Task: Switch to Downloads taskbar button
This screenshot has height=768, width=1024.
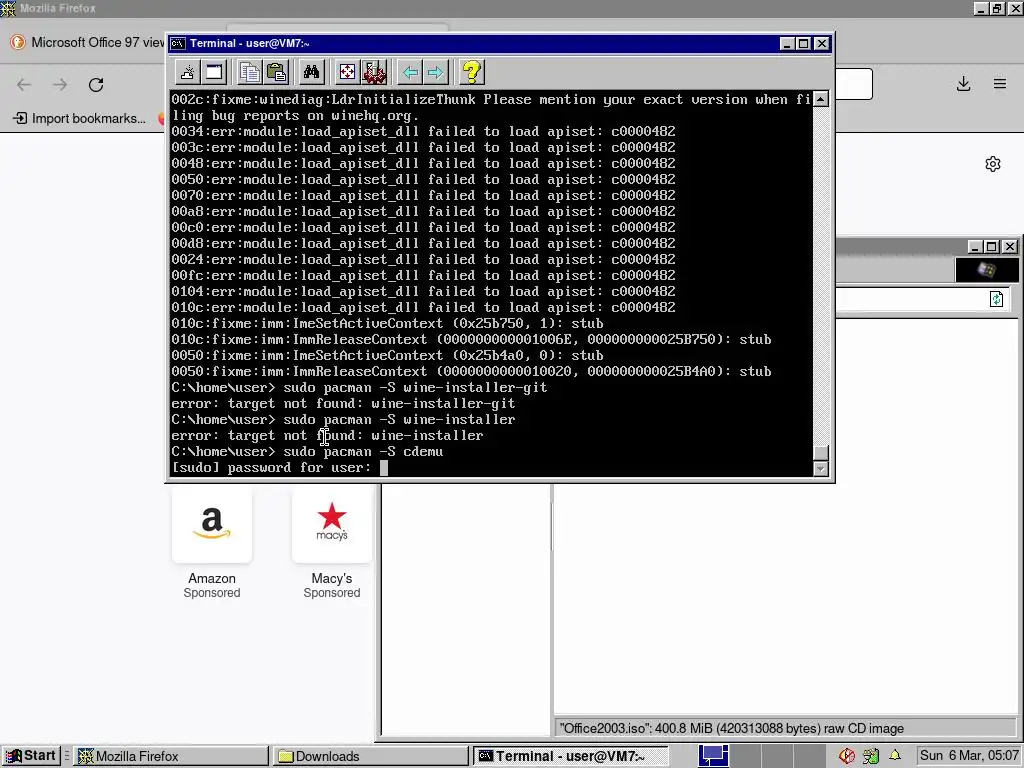Action: (371, 756)
